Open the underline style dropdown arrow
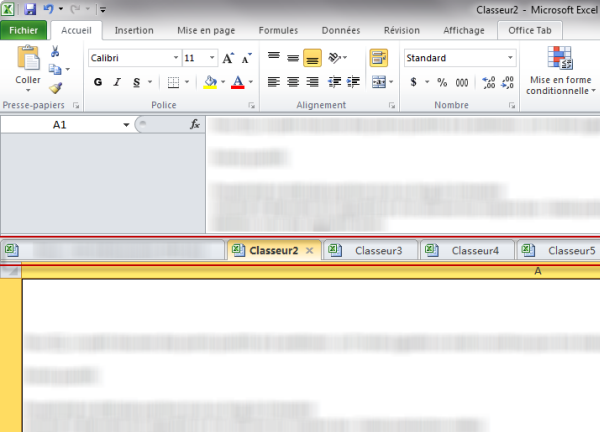The height and width of the screenshot is (432, 600). [x=150, y=82]
